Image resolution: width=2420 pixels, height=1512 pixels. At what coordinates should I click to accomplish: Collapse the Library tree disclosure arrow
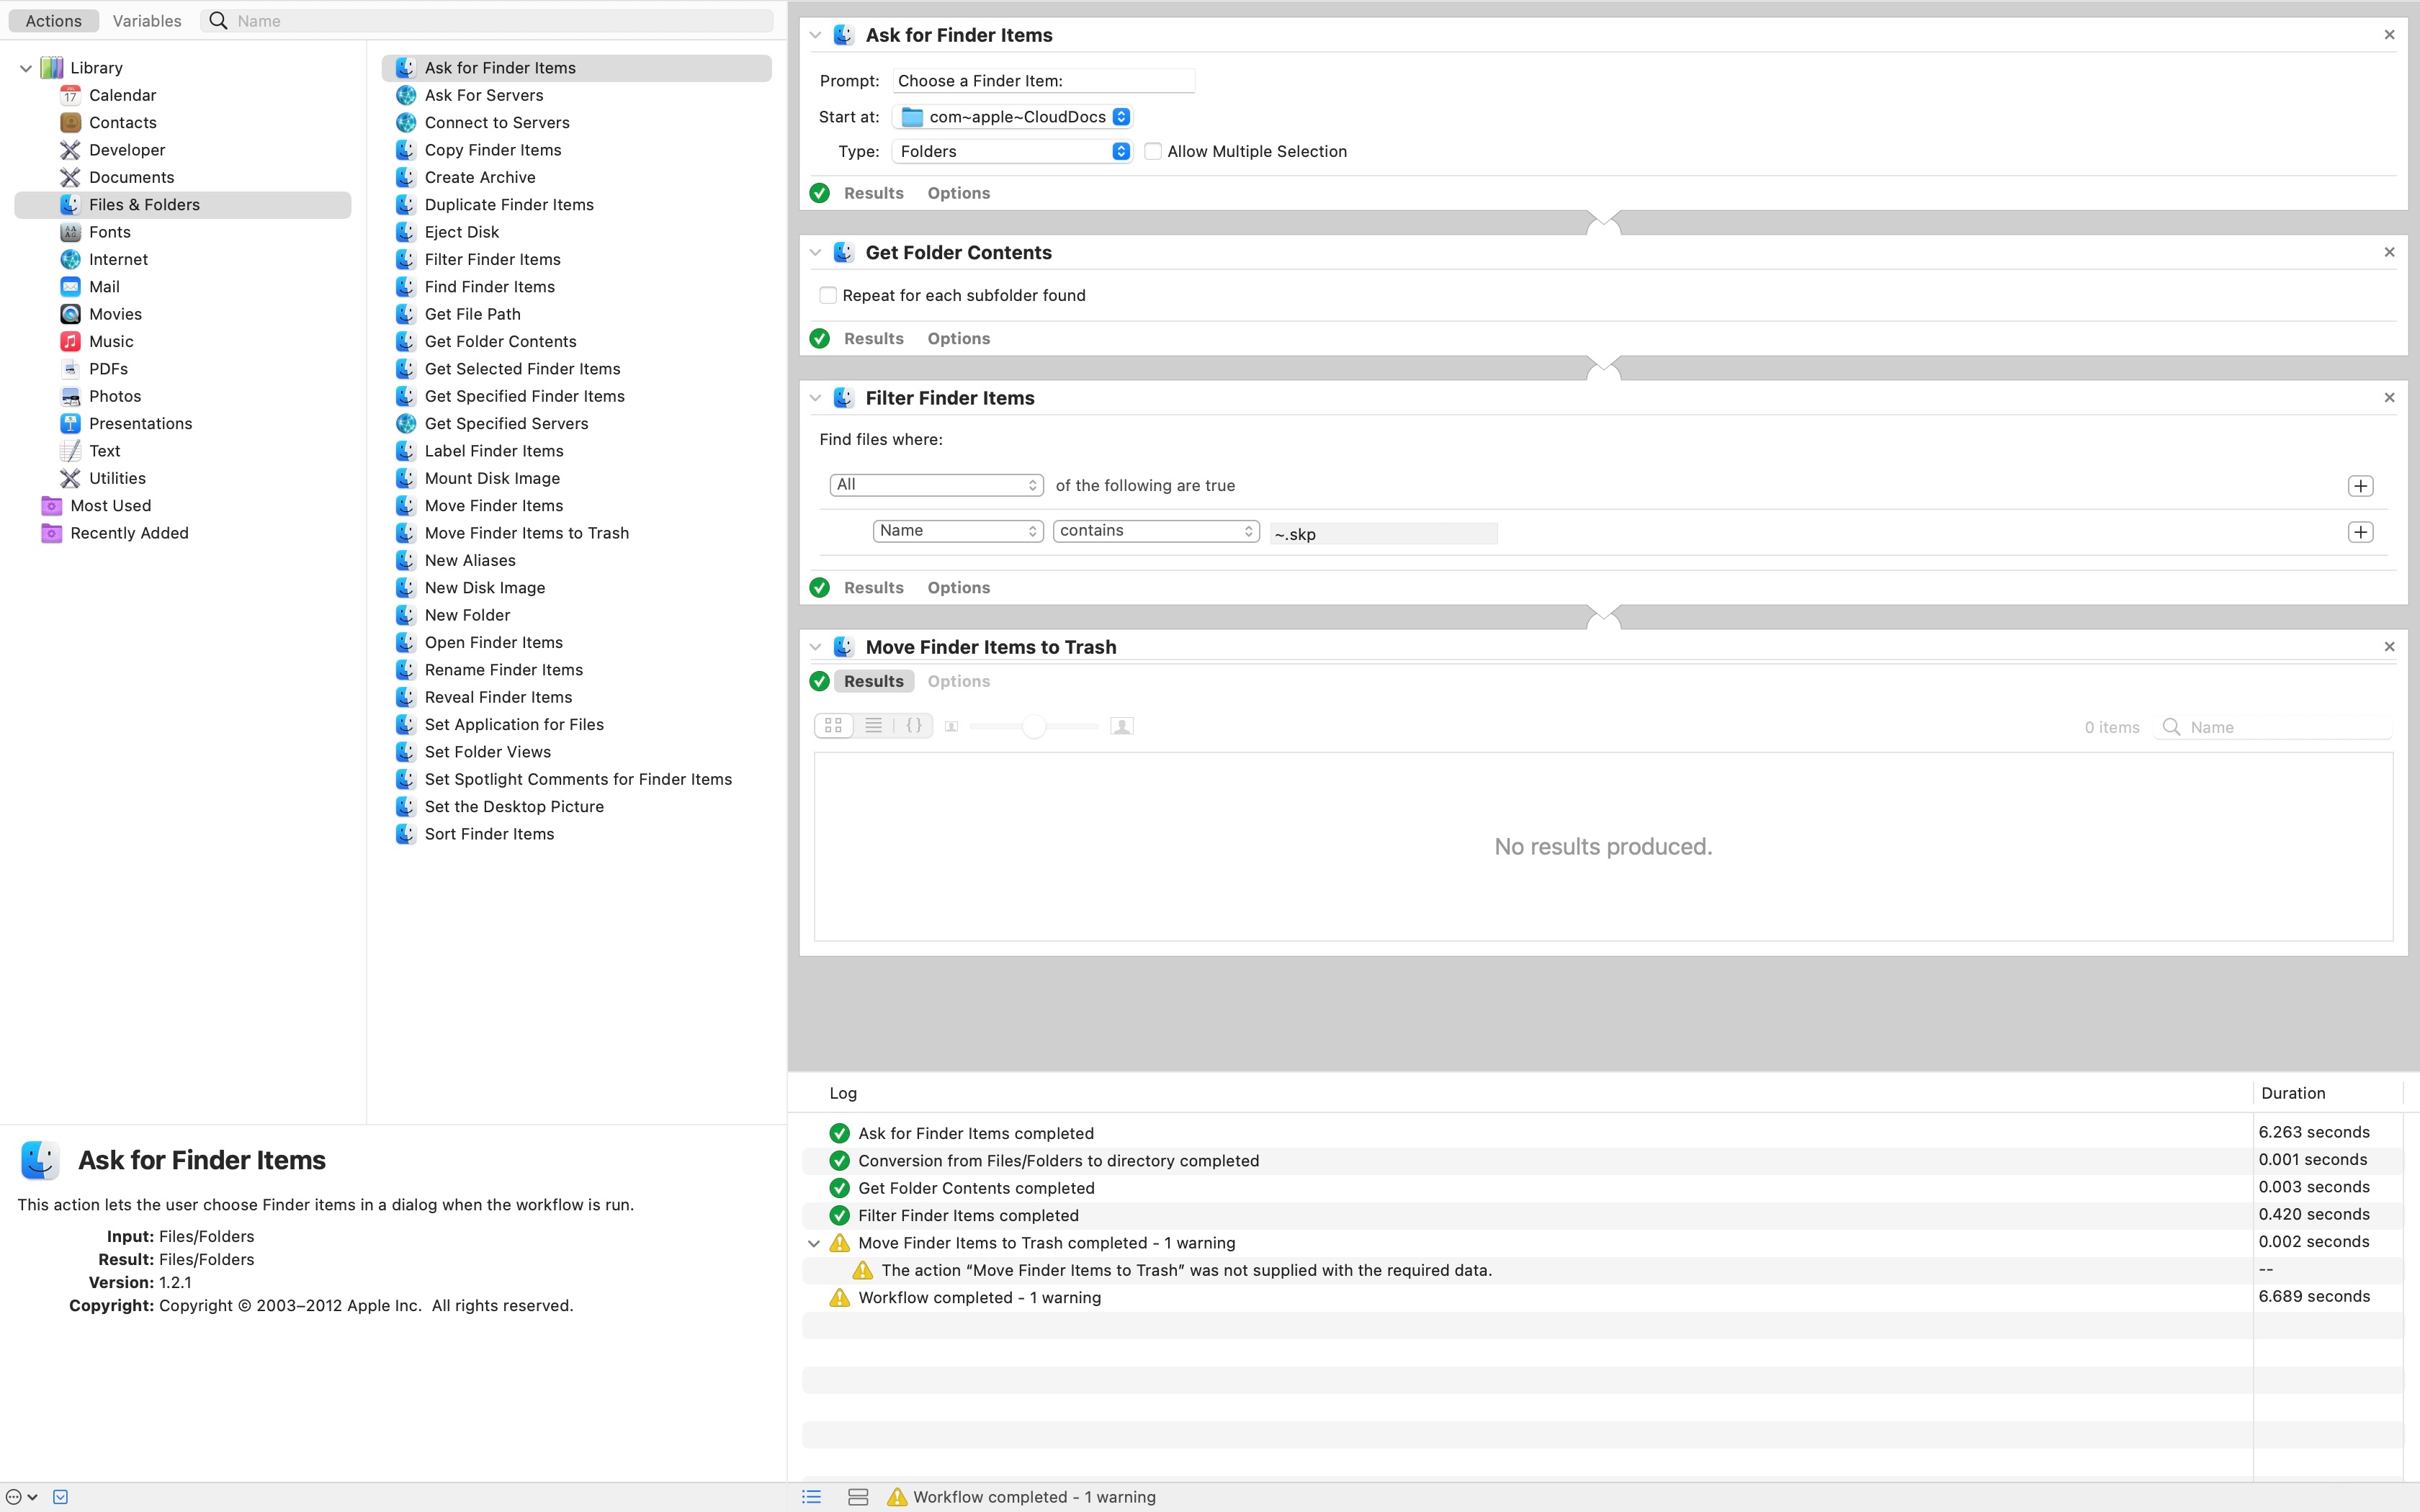pos(26,68)
